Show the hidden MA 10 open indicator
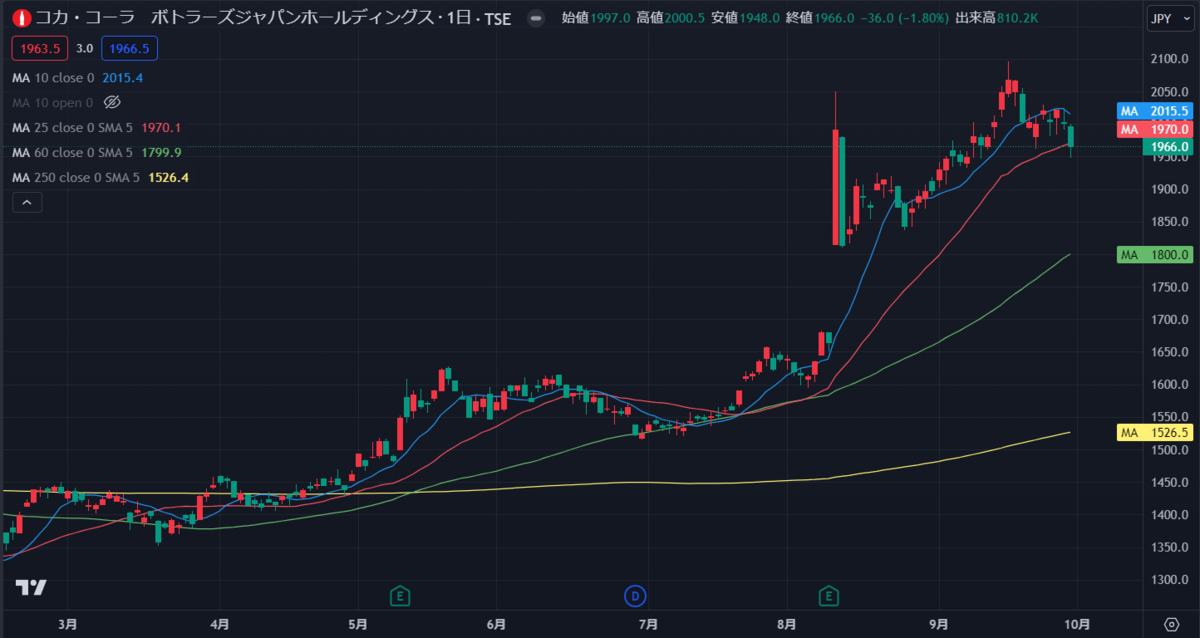Screen dimensions: 1200x638 click(112, 102)
